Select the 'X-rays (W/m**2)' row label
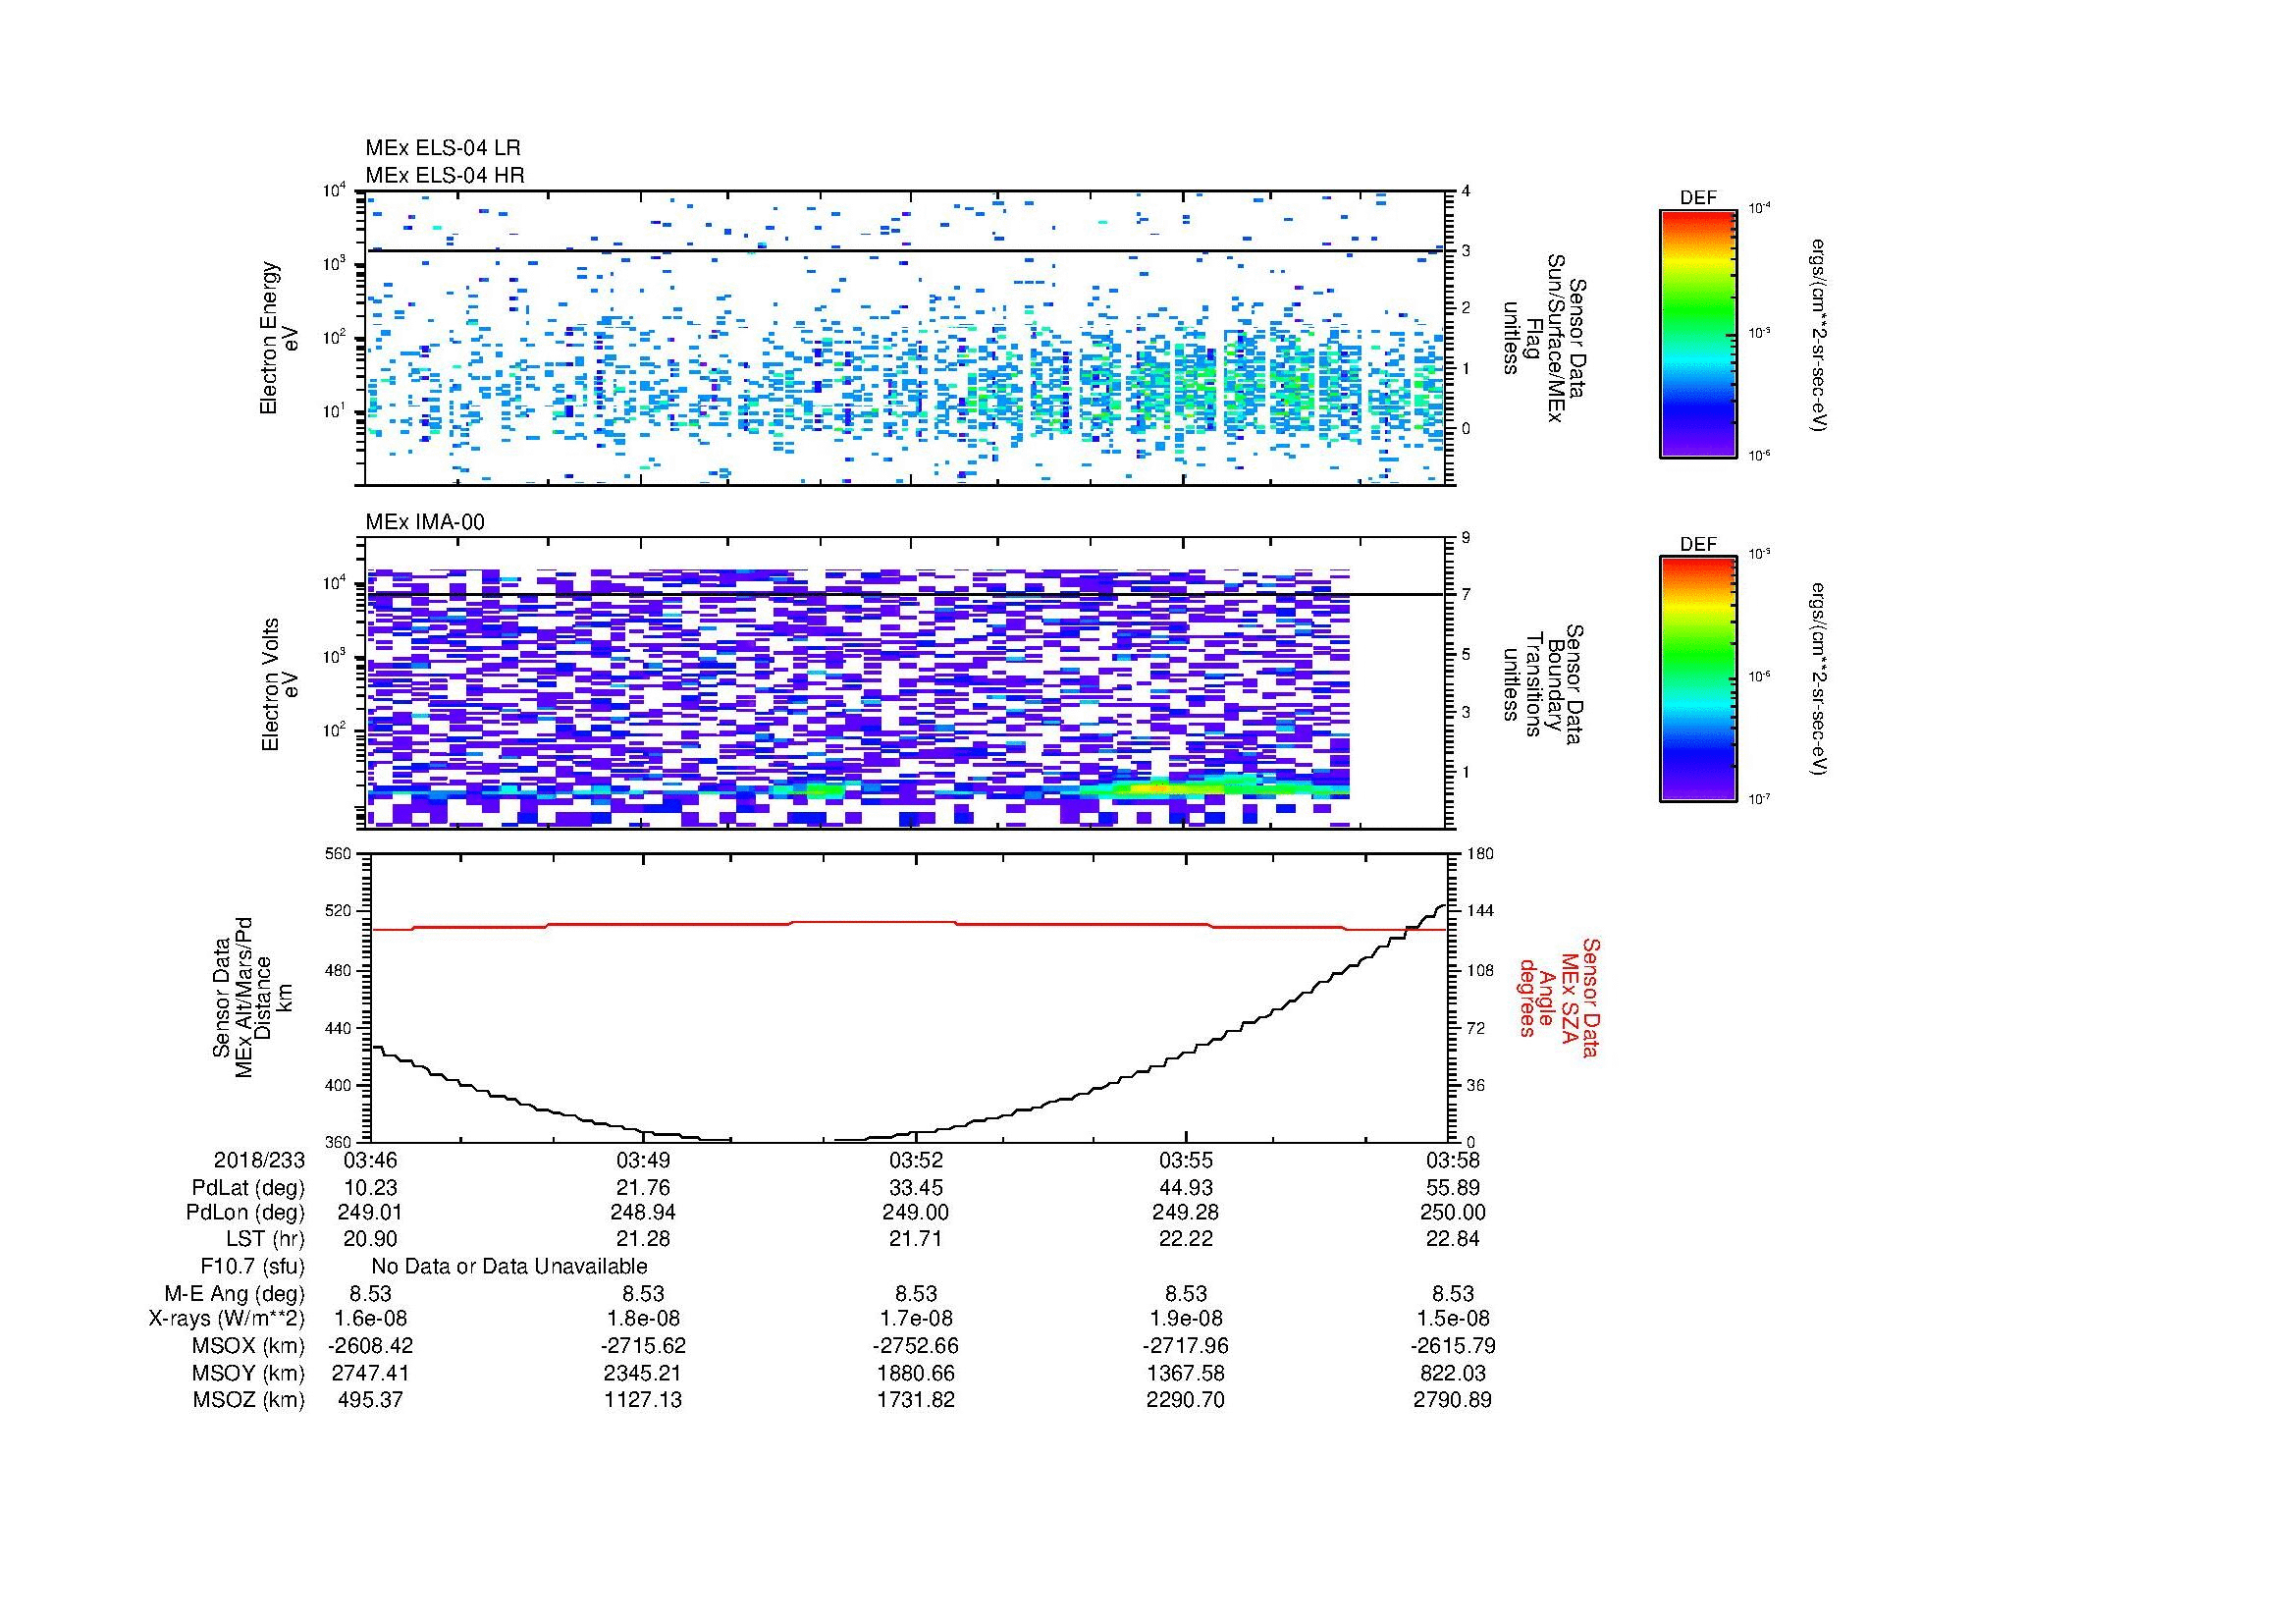 tap(226, 1319)
